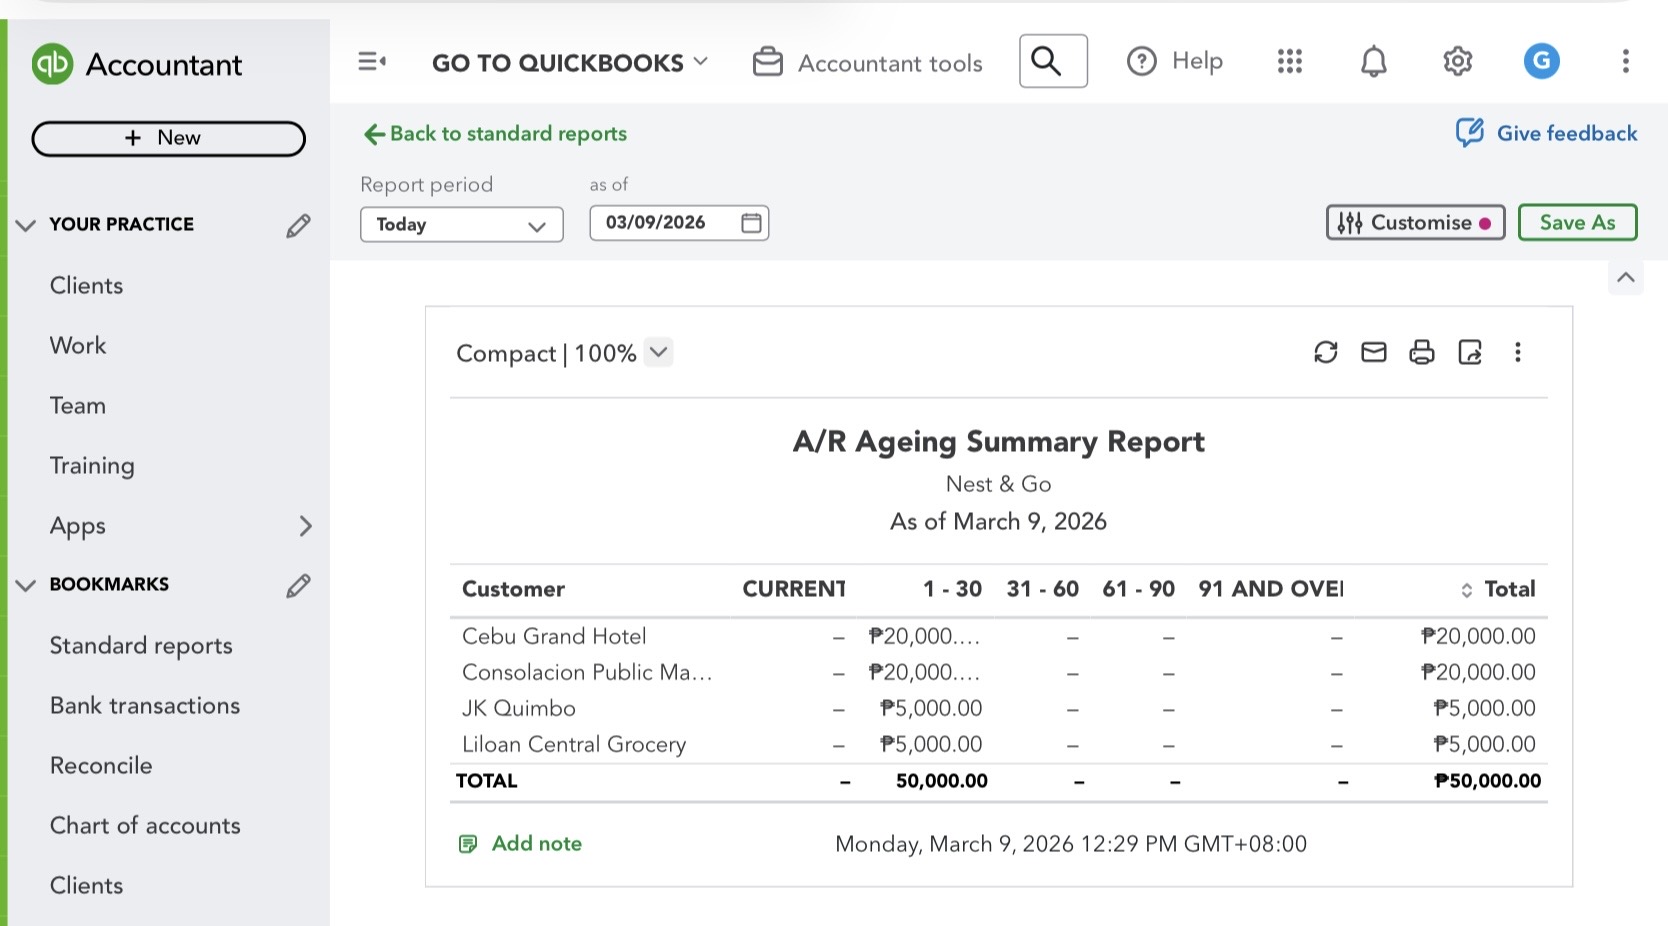
Task: Collapse the report header panel arrow
Action: pos(1625,278)
